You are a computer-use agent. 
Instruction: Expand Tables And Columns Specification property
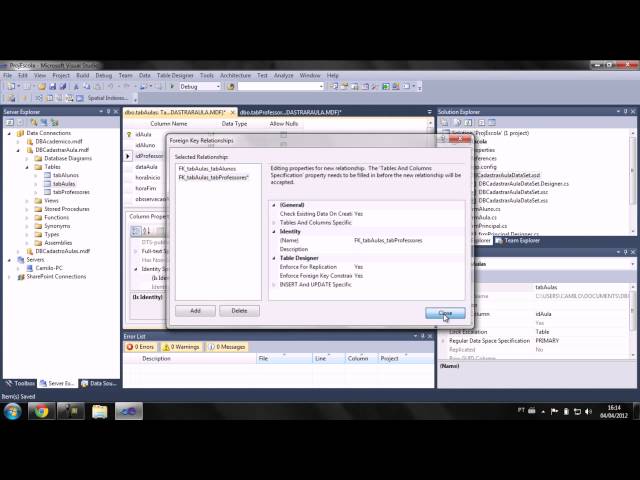coord(274,222)
